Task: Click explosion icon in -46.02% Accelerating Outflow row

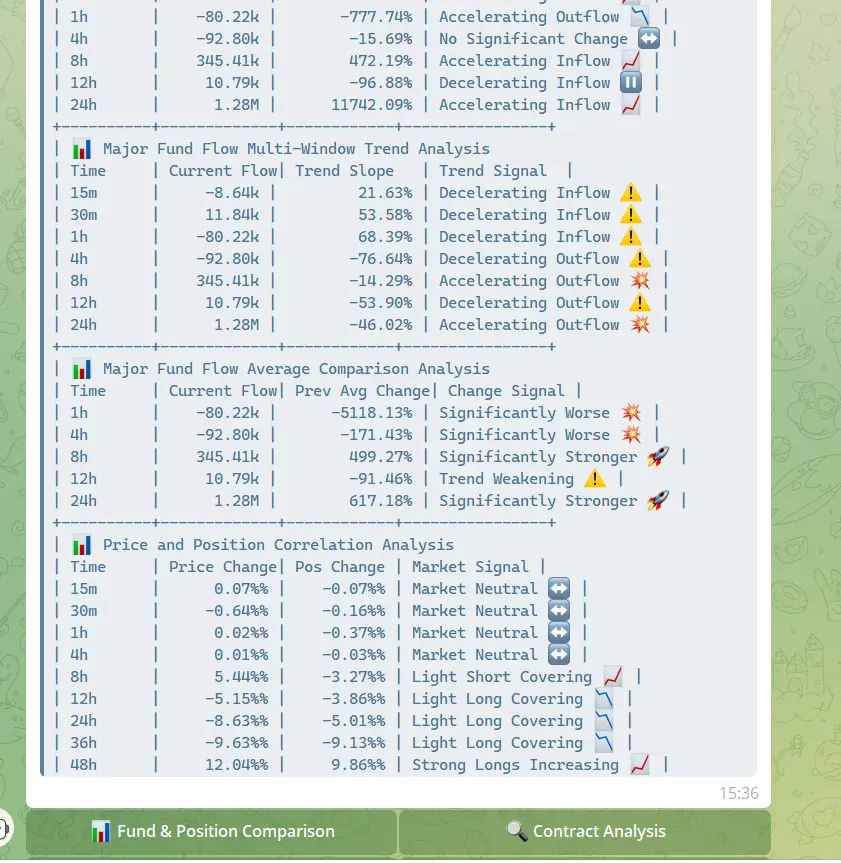Action: 640,325
